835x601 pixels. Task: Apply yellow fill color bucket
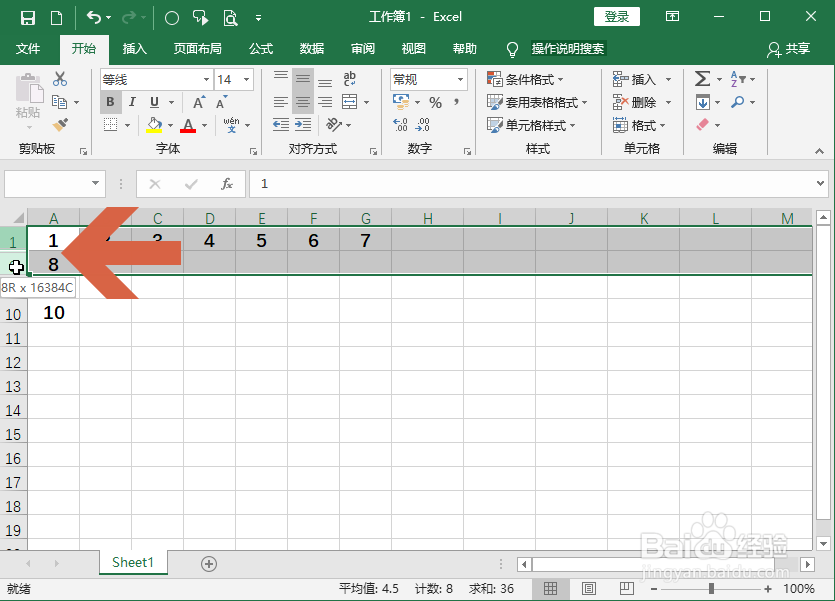tap(154, 125)
